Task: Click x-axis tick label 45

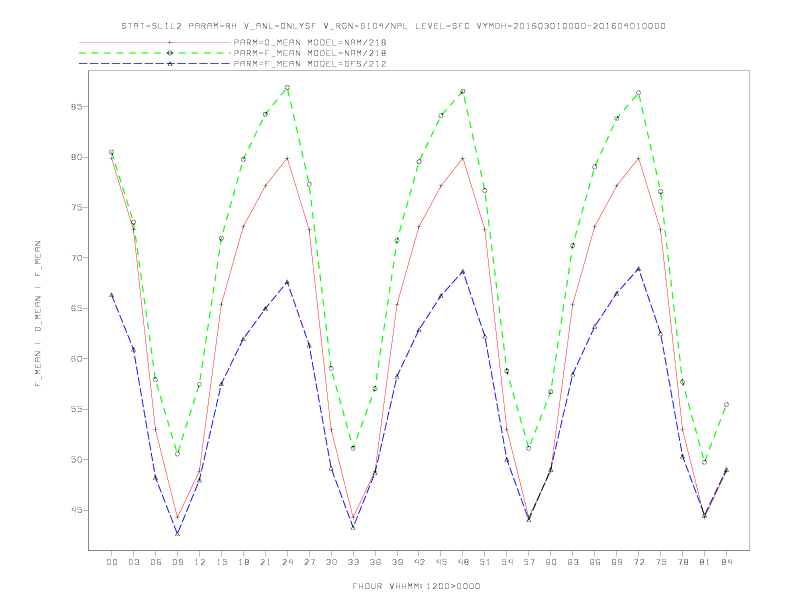Action: point(441,562)
